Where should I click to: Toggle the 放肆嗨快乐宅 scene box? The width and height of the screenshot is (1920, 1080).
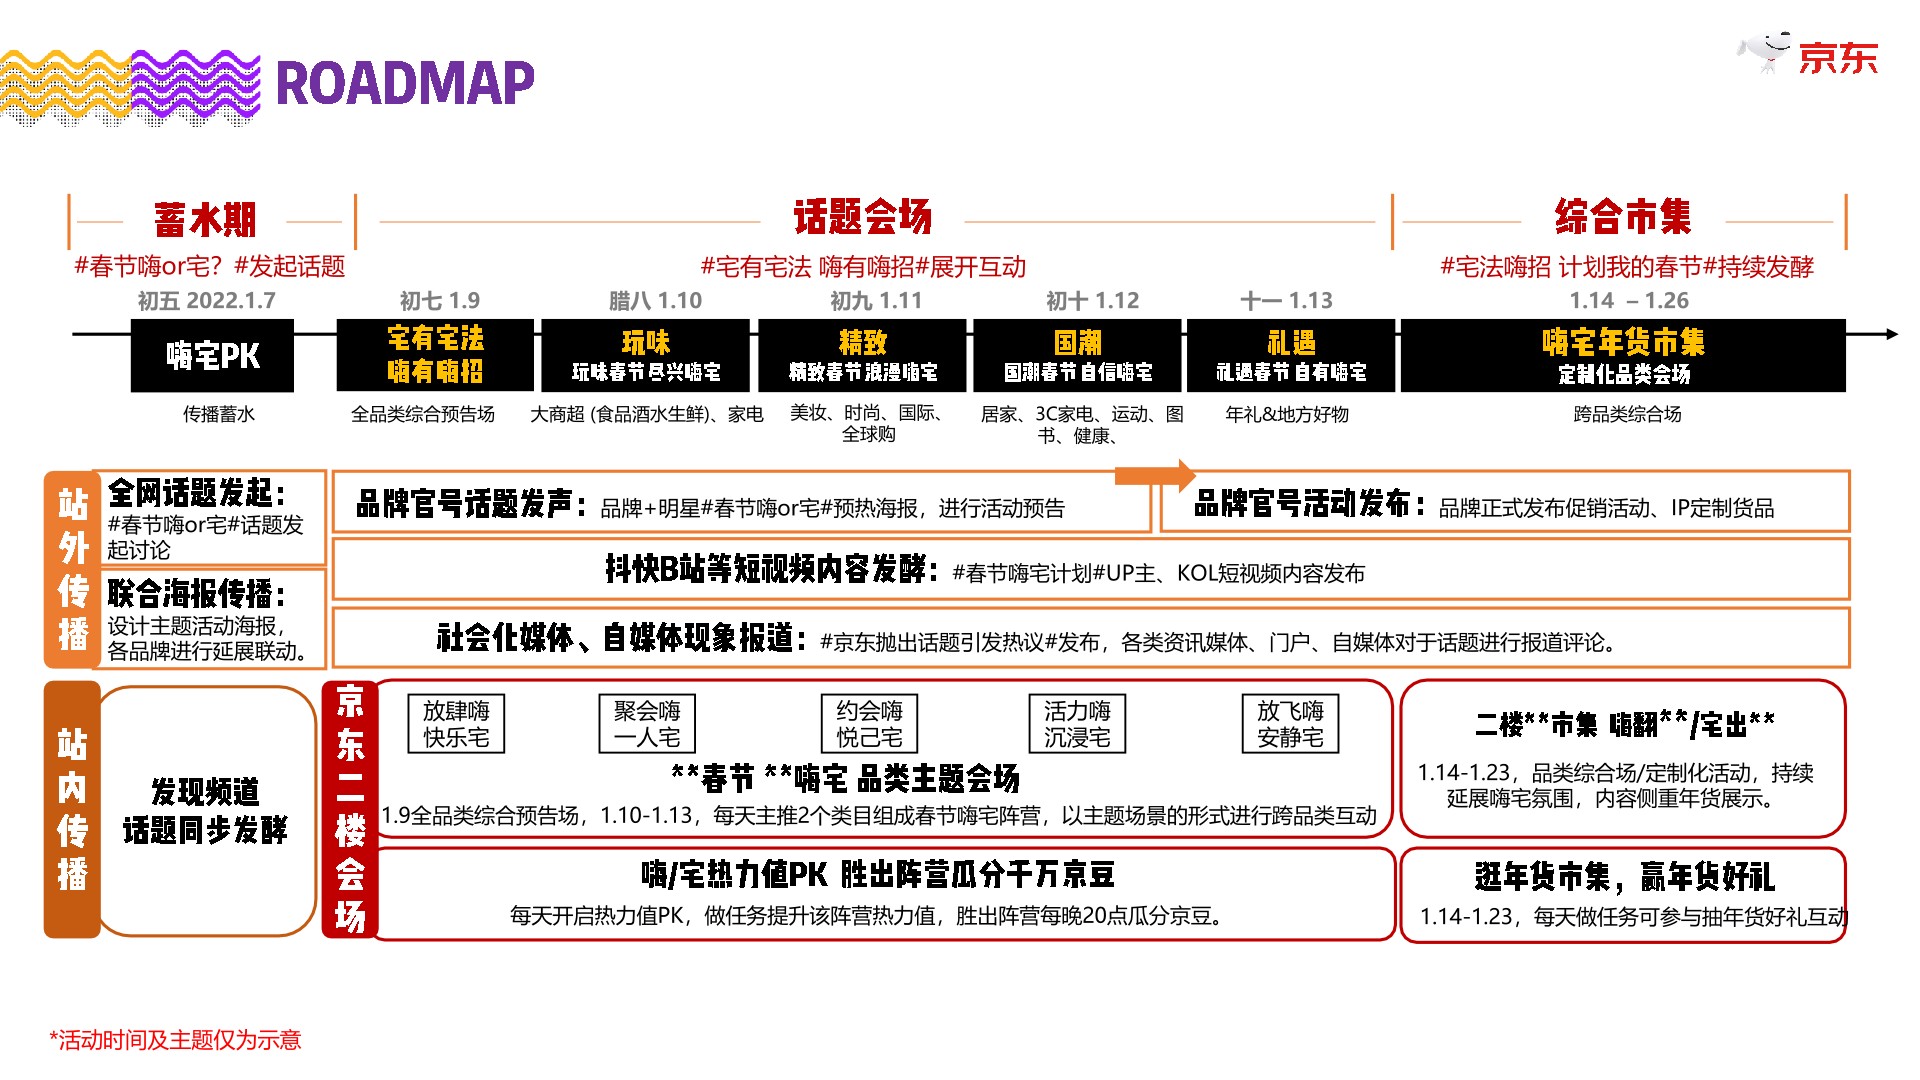click(457, 723)
